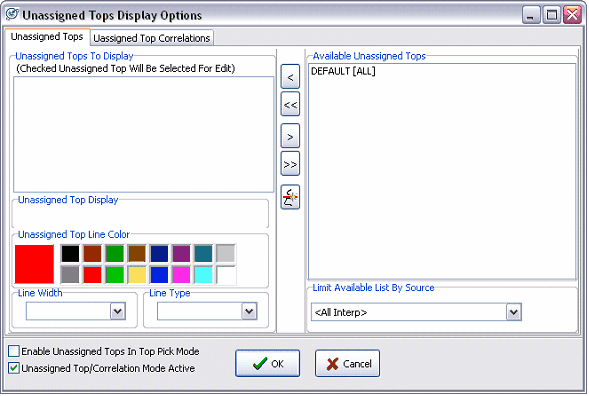Select the Unassigned Tops tab
589x396 pixels.
click(47, 37)
